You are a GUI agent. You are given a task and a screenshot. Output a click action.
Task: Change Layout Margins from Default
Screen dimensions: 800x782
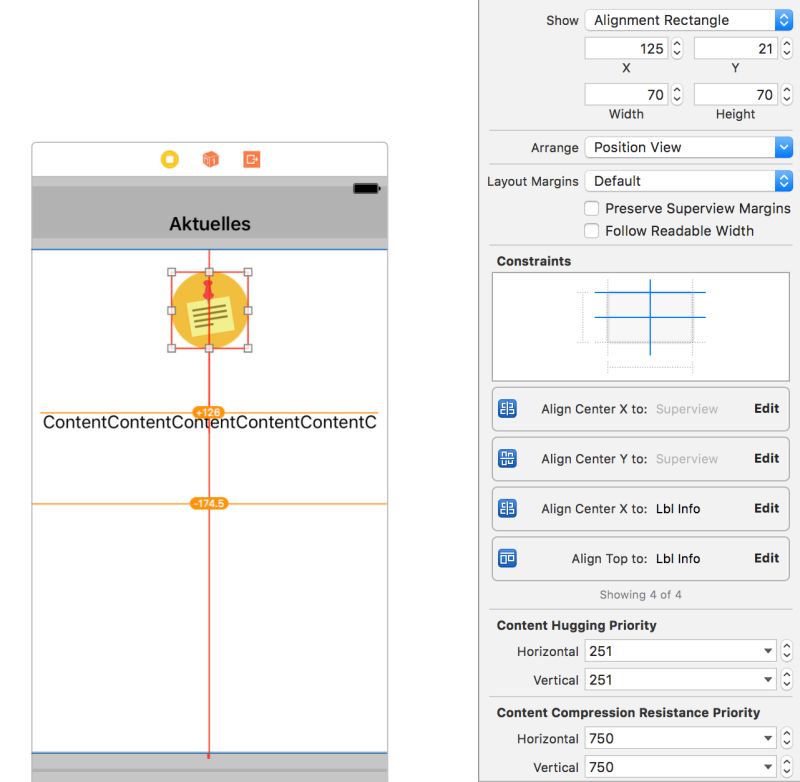(x=688, y=180)
